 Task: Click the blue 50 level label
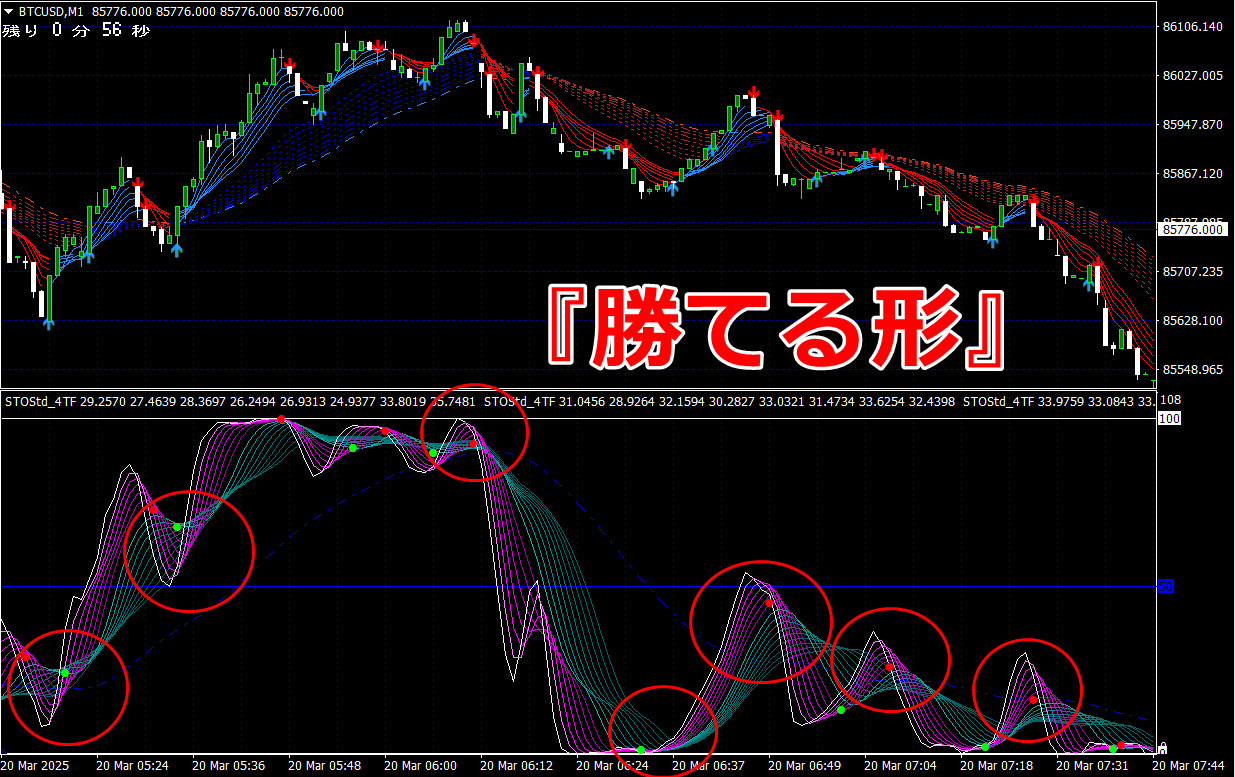1165,587
